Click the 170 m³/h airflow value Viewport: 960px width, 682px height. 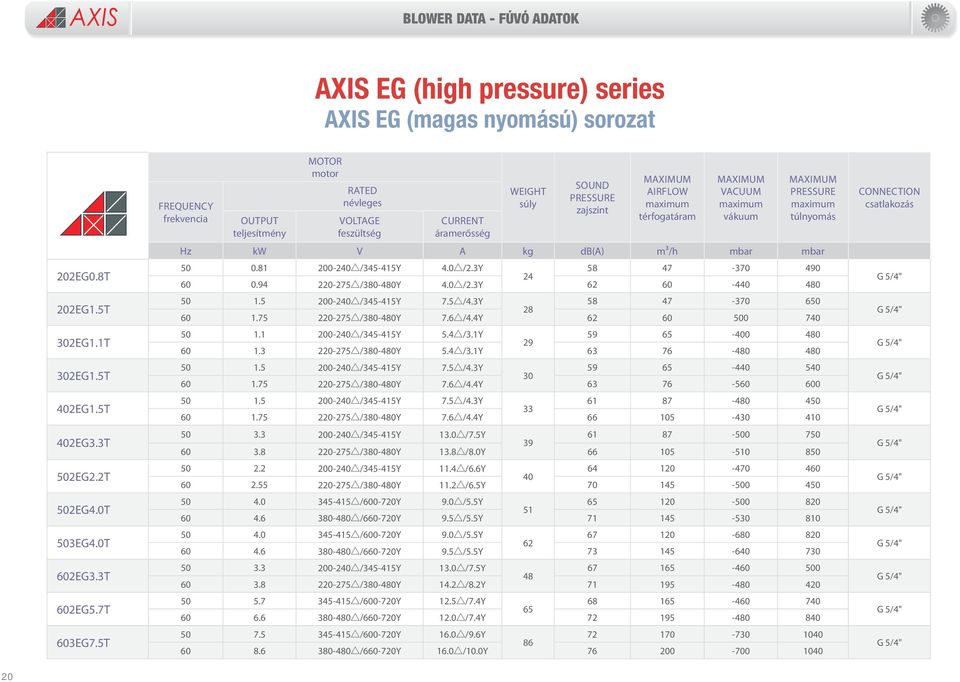667,634
